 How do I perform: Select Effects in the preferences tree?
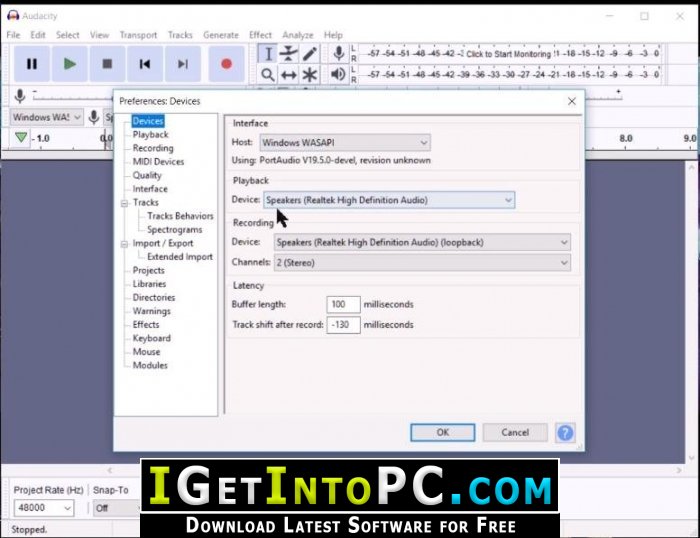(x=146, y=325)
